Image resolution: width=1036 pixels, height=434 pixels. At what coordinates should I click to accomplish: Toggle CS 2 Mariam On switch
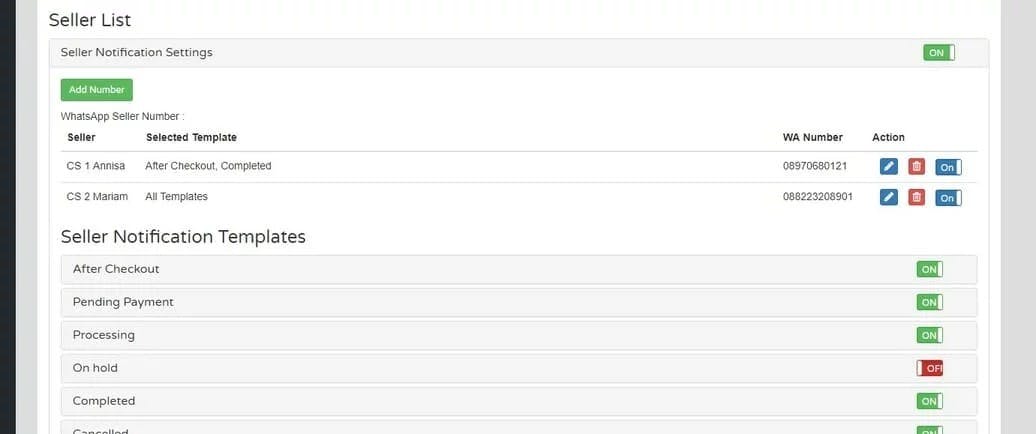[x=948, y=198]
